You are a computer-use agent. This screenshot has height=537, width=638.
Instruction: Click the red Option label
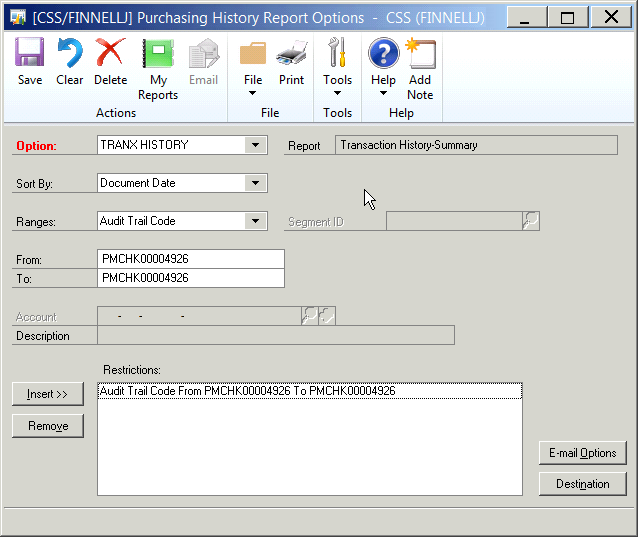click(x=36, y=146)
